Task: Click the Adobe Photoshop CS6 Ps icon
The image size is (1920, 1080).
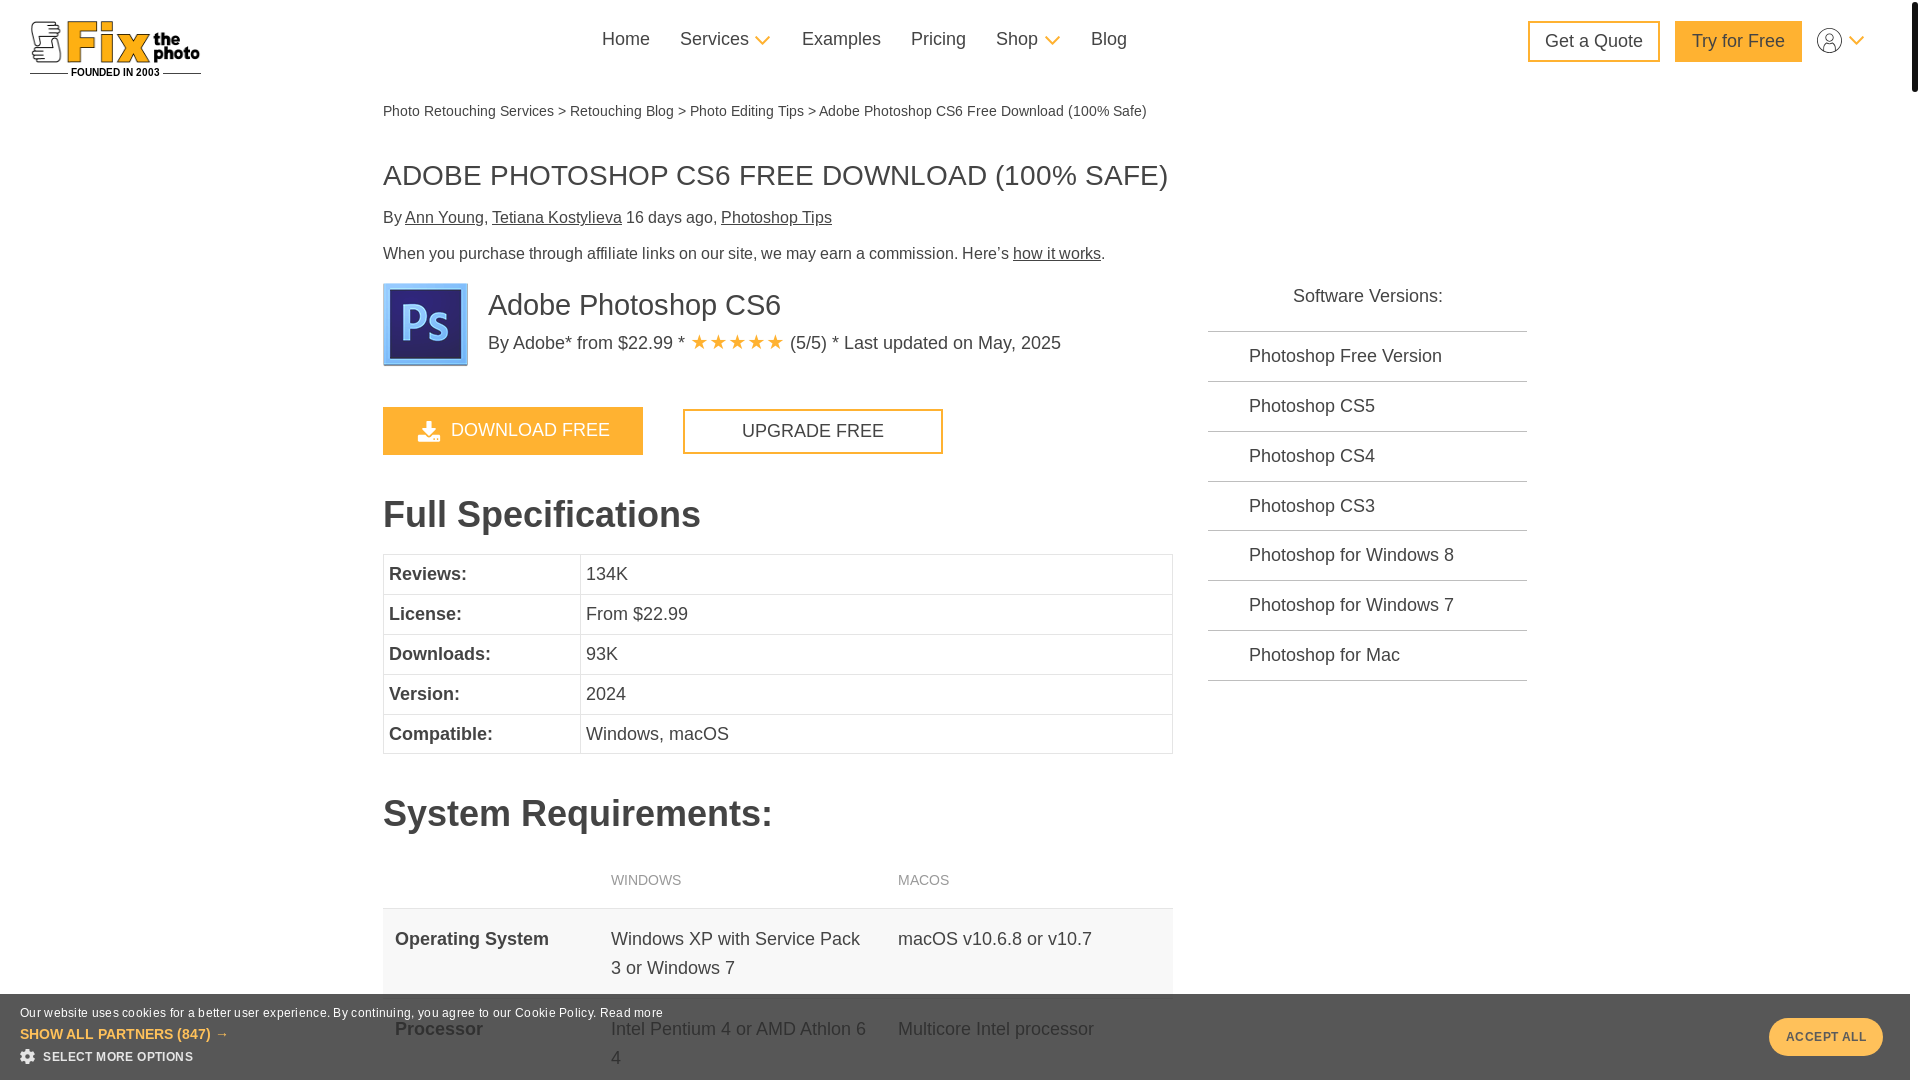Action: (x=425, y=324)
